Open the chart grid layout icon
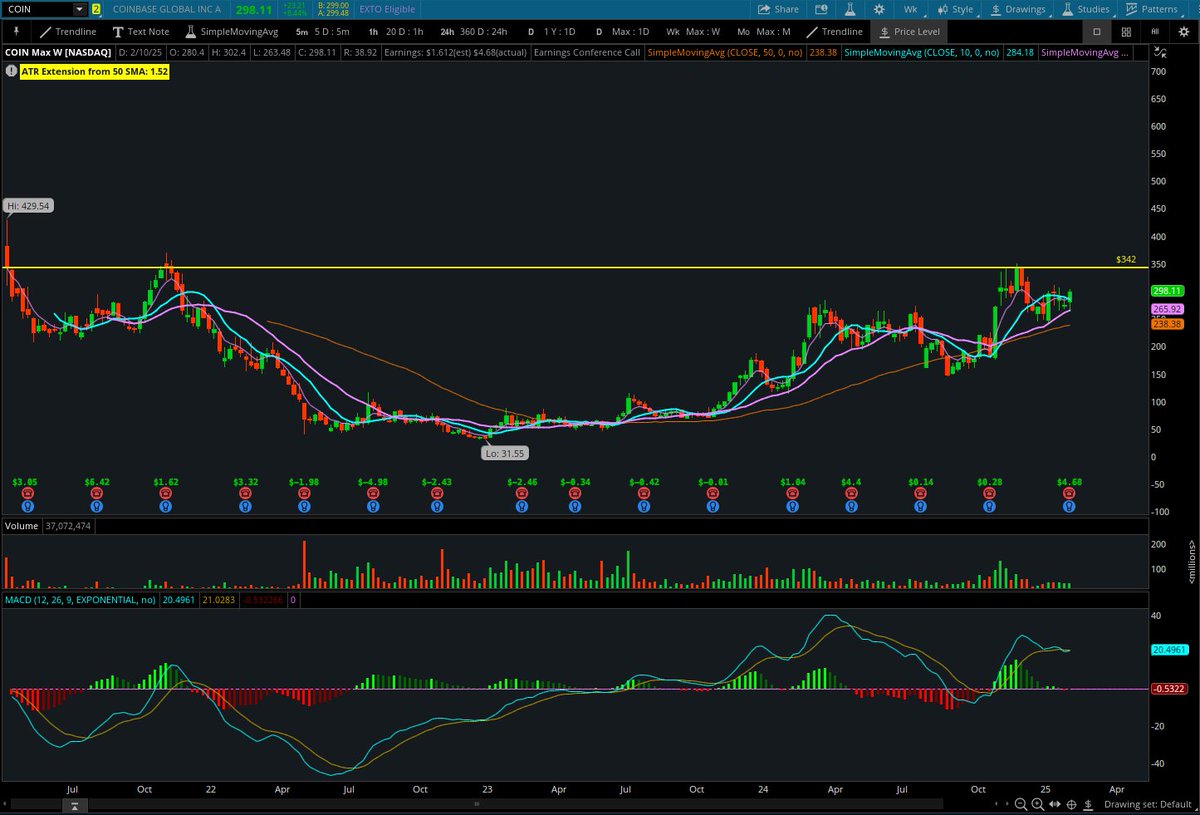 (x=1126, y=31)
